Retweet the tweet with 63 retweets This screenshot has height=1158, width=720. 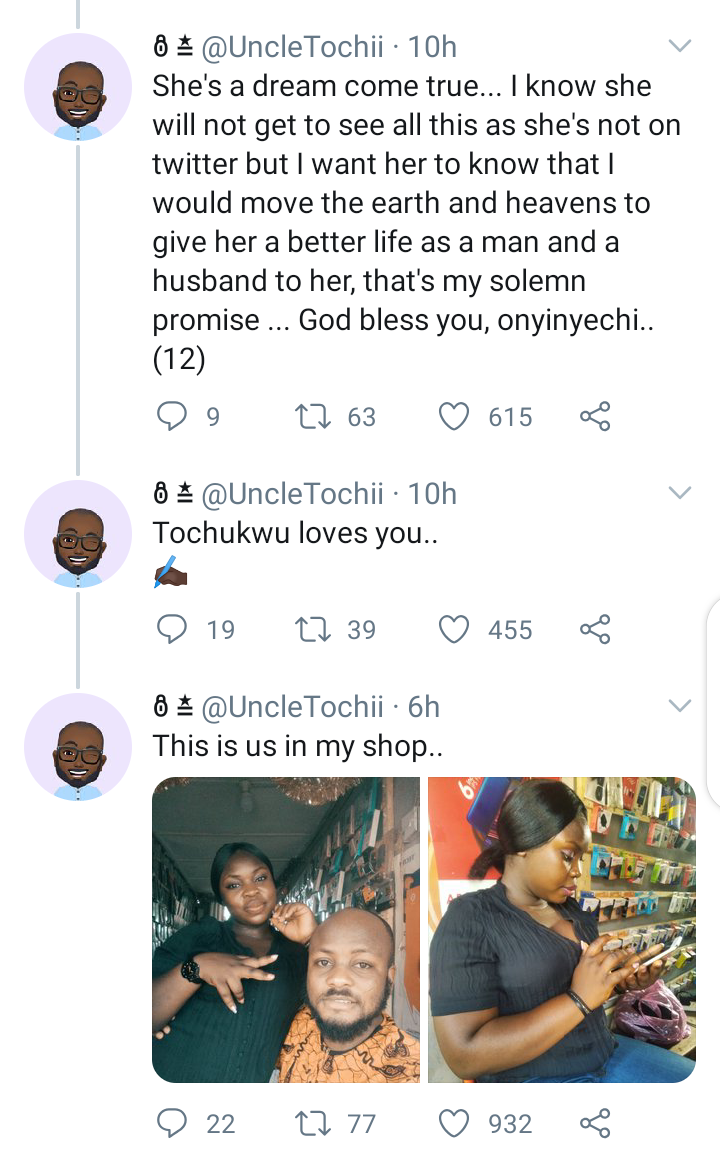pos(313,417)
